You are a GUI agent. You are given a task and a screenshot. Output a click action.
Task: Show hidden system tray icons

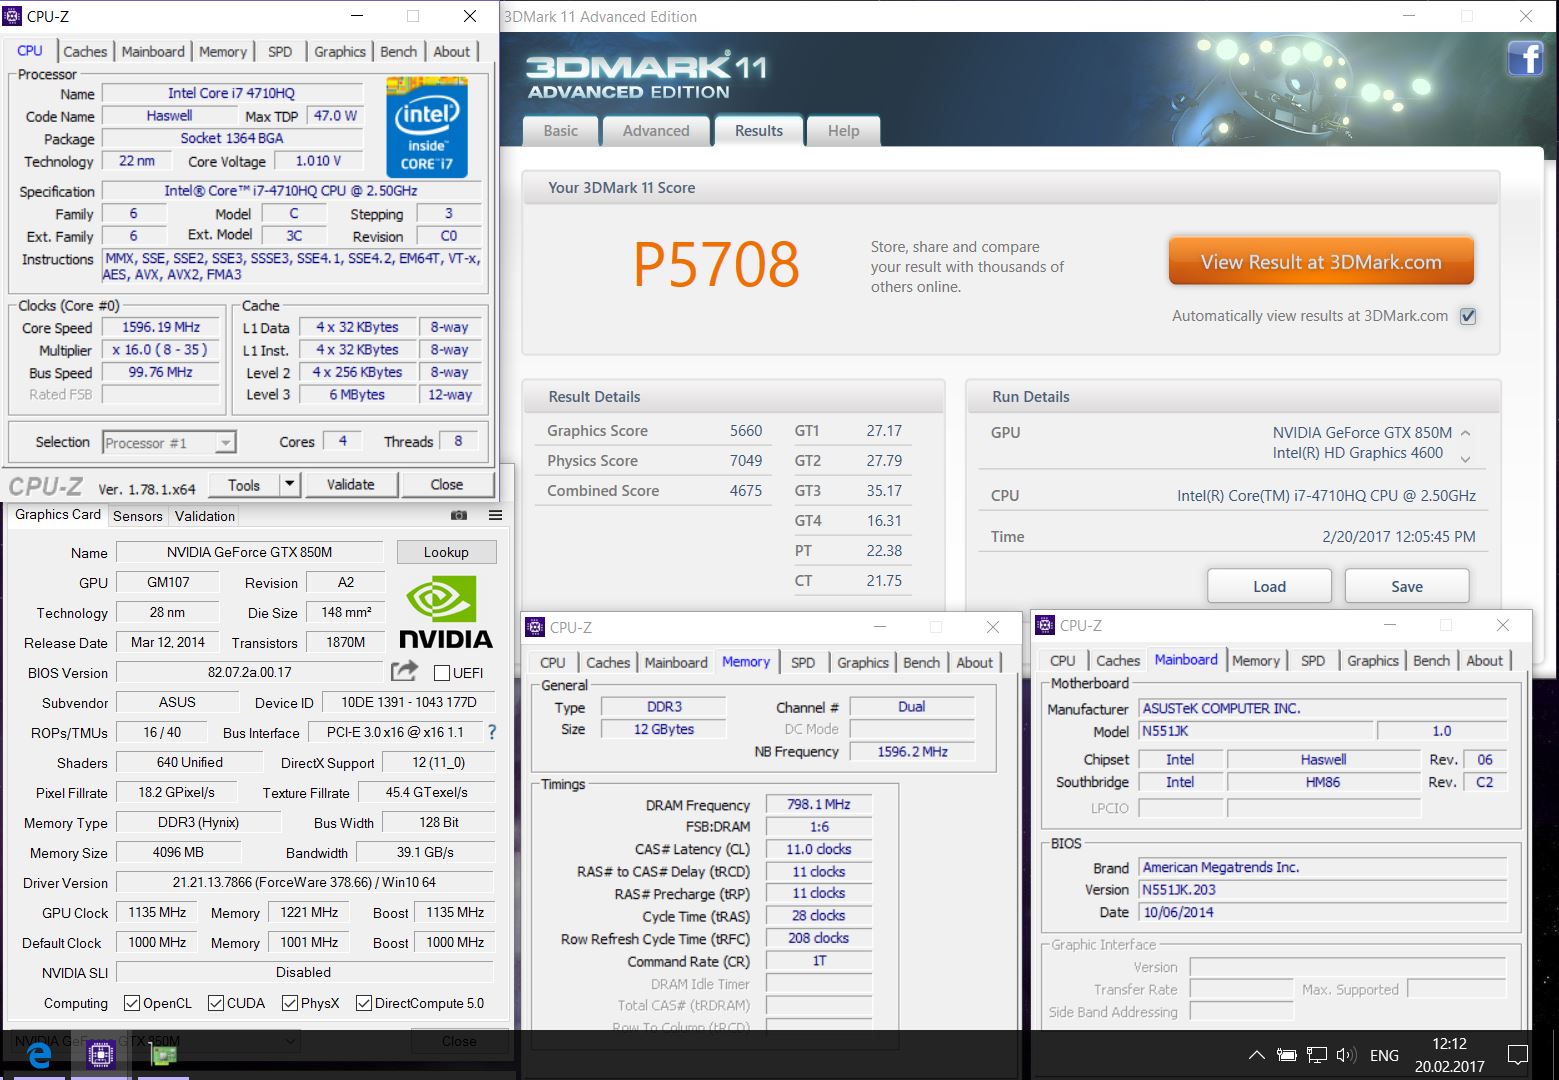[1257, 1055]
